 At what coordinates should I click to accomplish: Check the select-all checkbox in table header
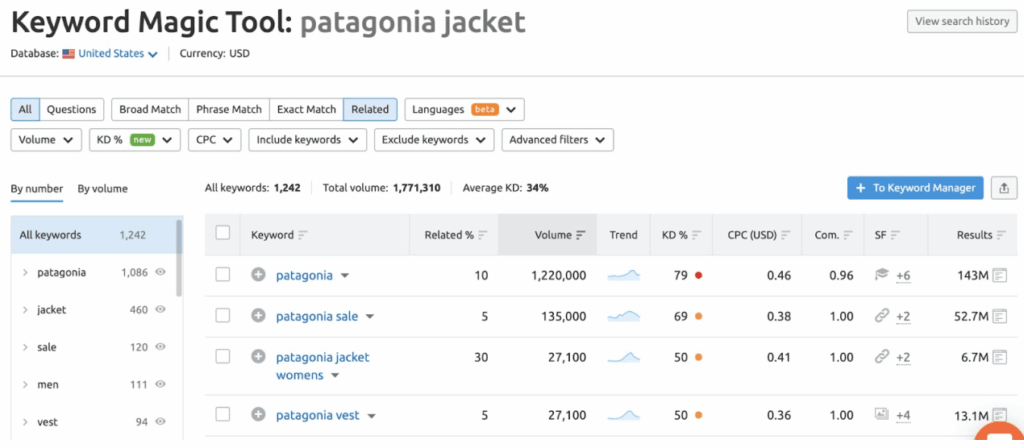point(223,234)
